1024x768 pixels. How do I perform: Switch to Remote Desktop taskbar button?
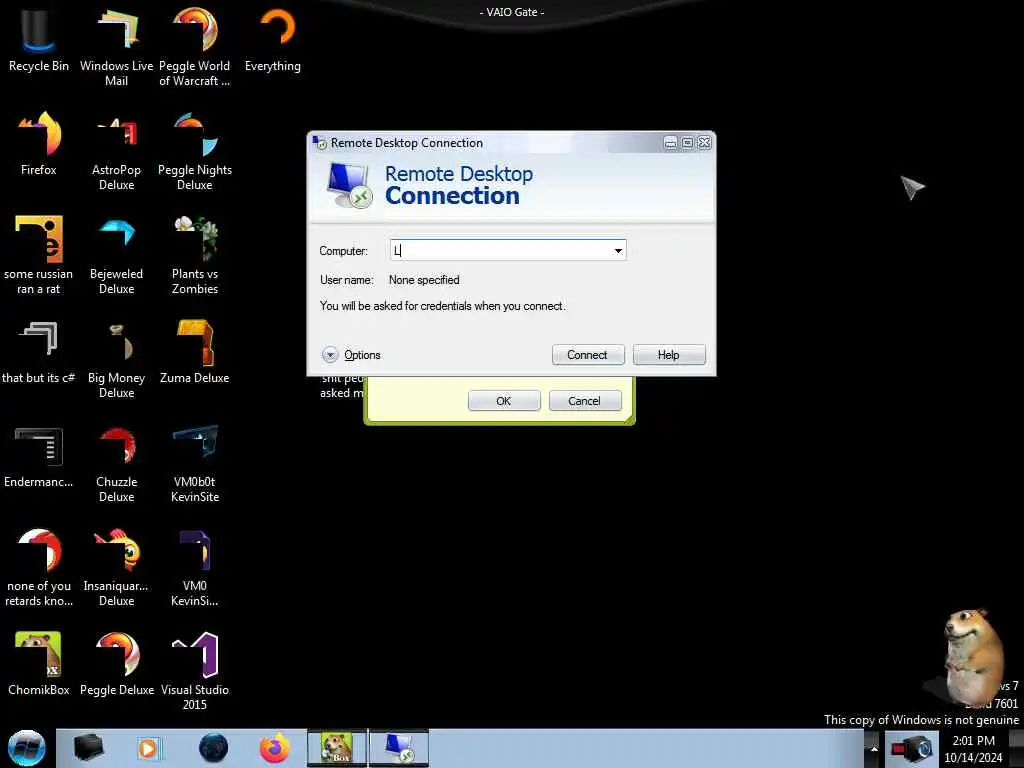[399, 748]
